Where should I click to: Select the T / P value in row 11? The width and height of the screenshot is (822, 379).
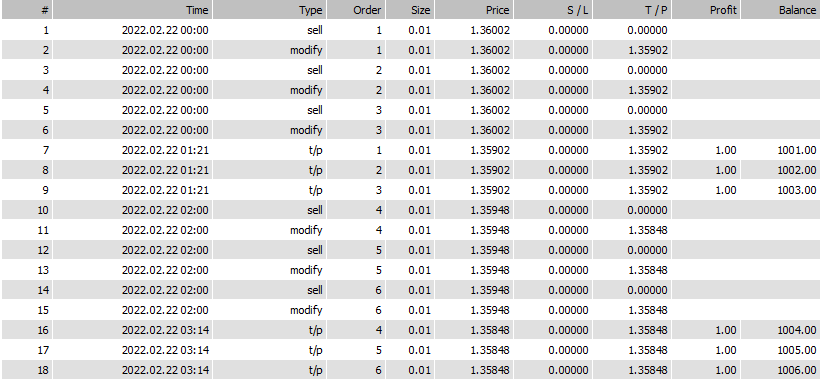pos(648,230)
